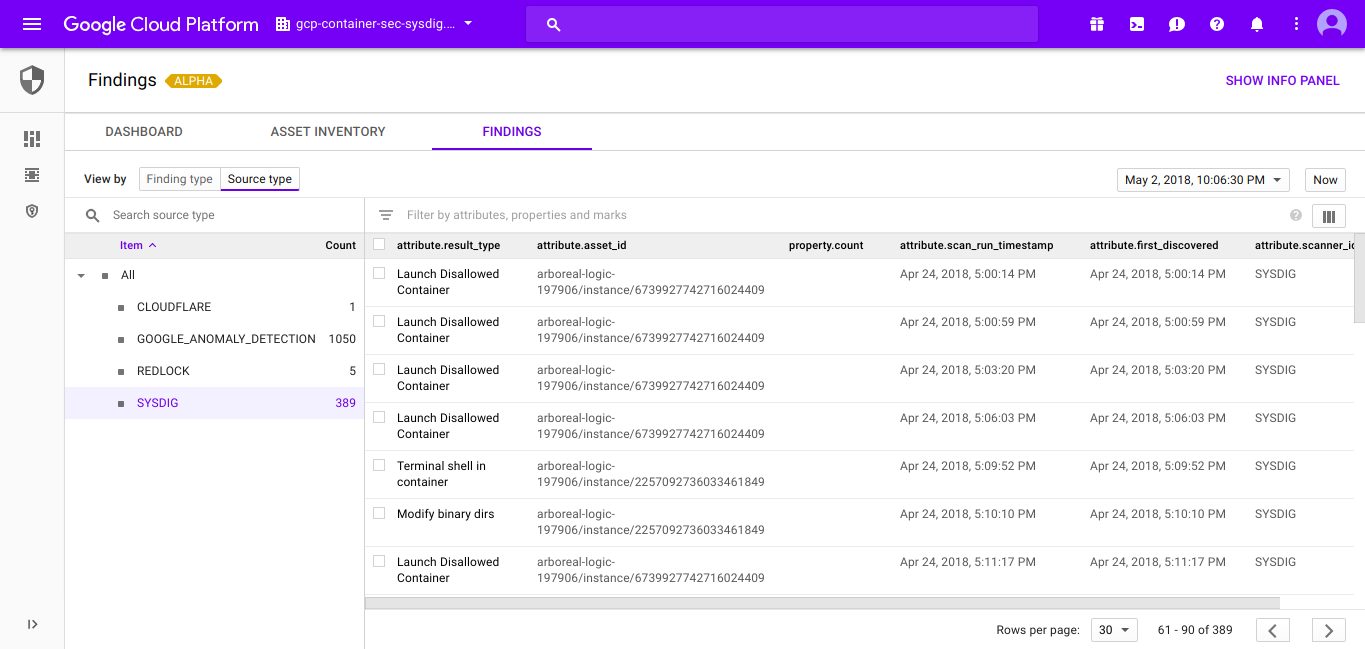Open the three-dot settings menu
Image resolution: width=1365 pixels, height=649 pixels.
point(1297,24)
